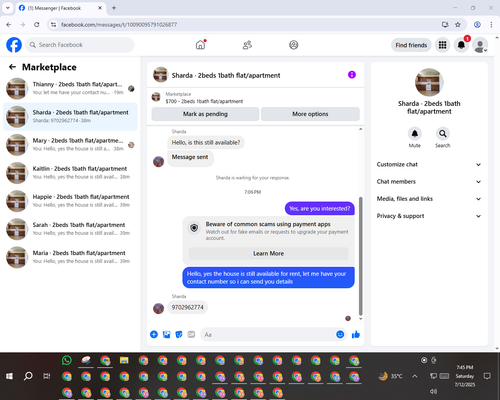
Task: Open Task View on taskbar
Action: (x=47, y=376)
